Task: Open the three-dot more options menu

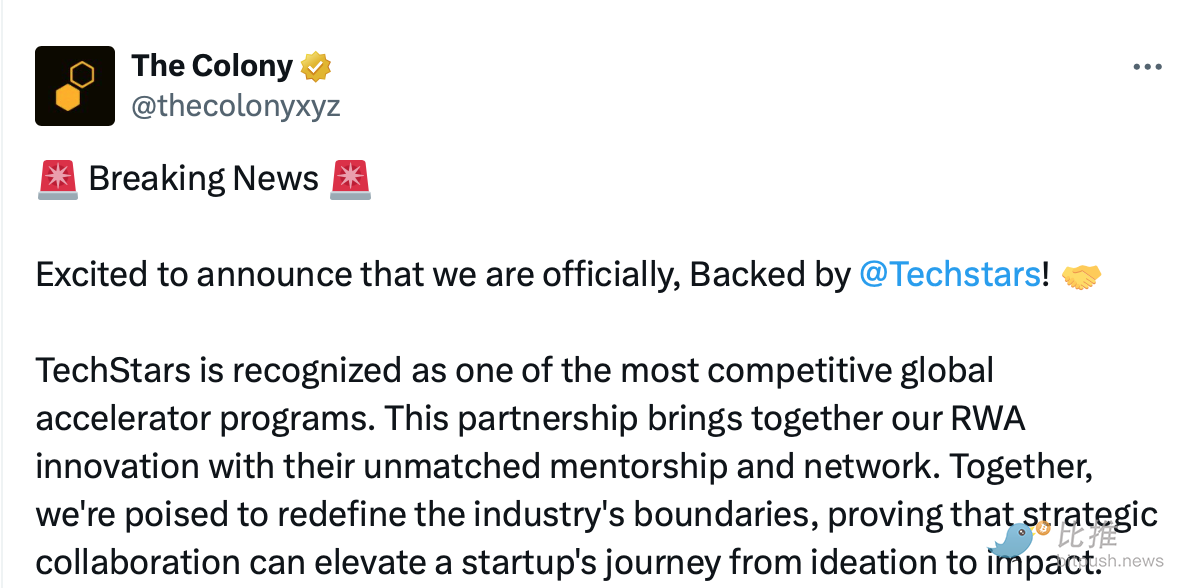Action: point(1147,67)
